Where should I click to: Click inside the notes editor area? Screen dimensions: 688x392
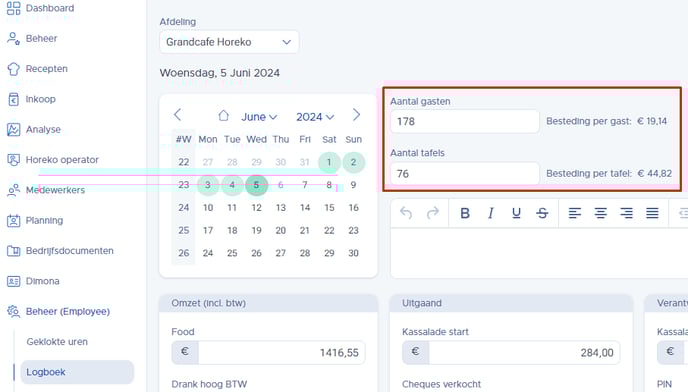pyautogui.click(x=539, y=252)
